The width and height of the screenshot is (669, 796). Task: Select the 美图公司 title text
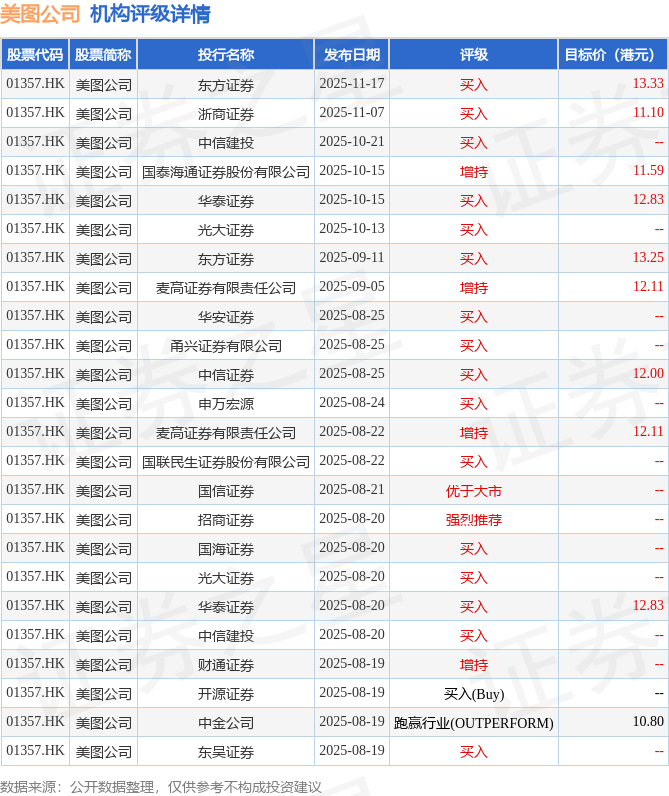(x=40, y=14)
